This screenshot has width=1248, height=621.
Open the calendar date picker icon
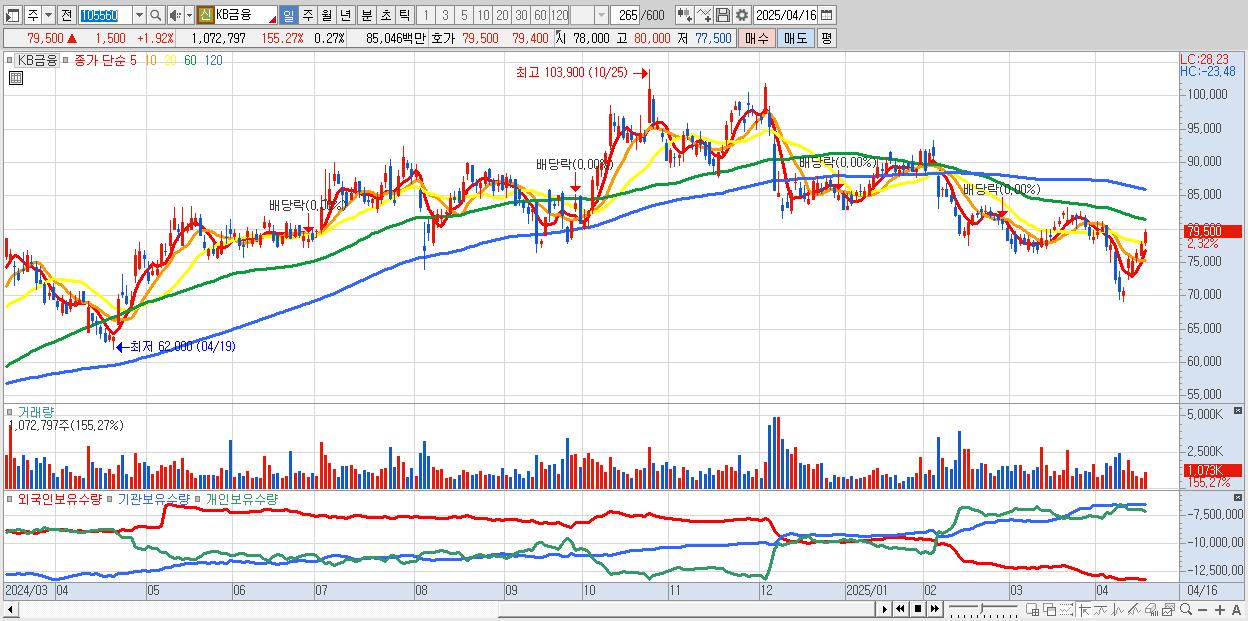(827, 15)
